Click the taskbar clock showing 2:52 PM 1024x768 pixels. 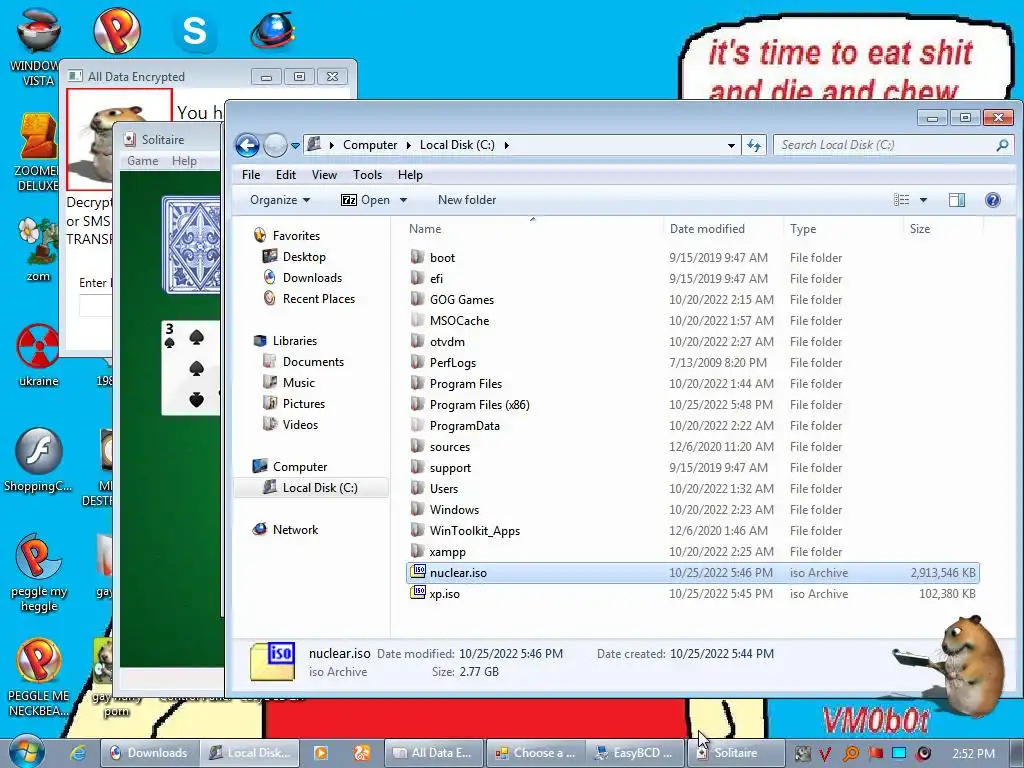tap(973, 753)
